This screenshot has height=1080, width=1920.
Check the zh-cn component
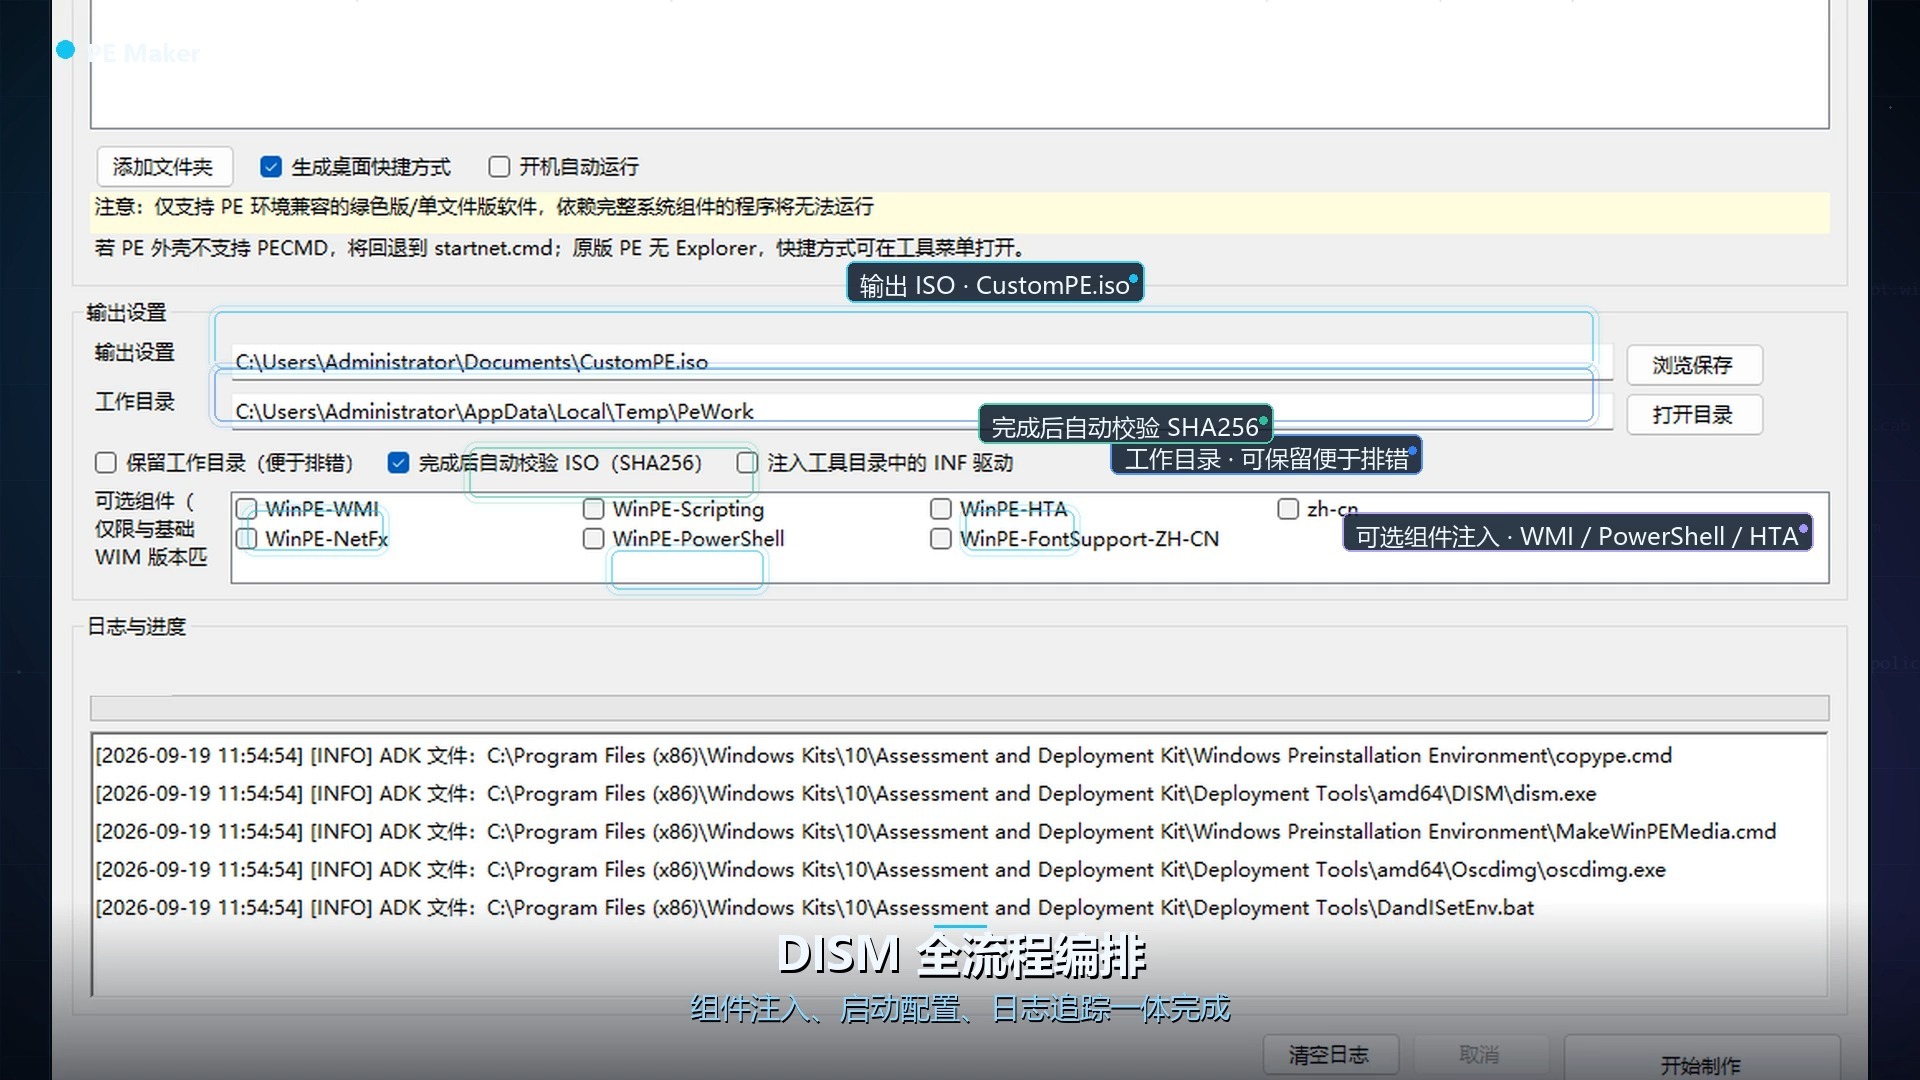1288,509
